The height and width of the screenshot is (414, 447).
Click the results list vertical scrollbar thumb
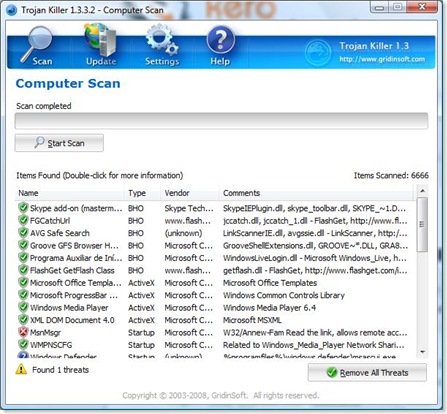(422, 224)
